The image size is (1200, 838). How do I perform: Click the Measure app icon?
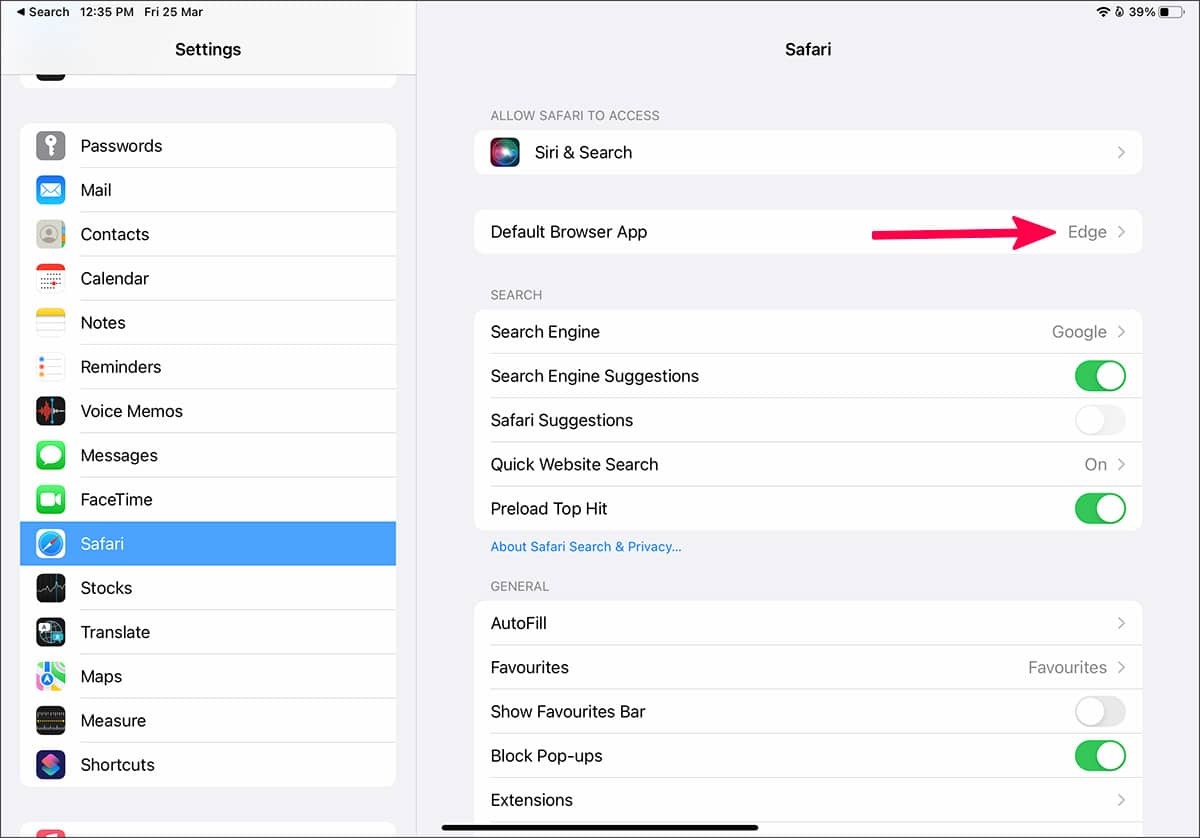(x=51, y=720)
